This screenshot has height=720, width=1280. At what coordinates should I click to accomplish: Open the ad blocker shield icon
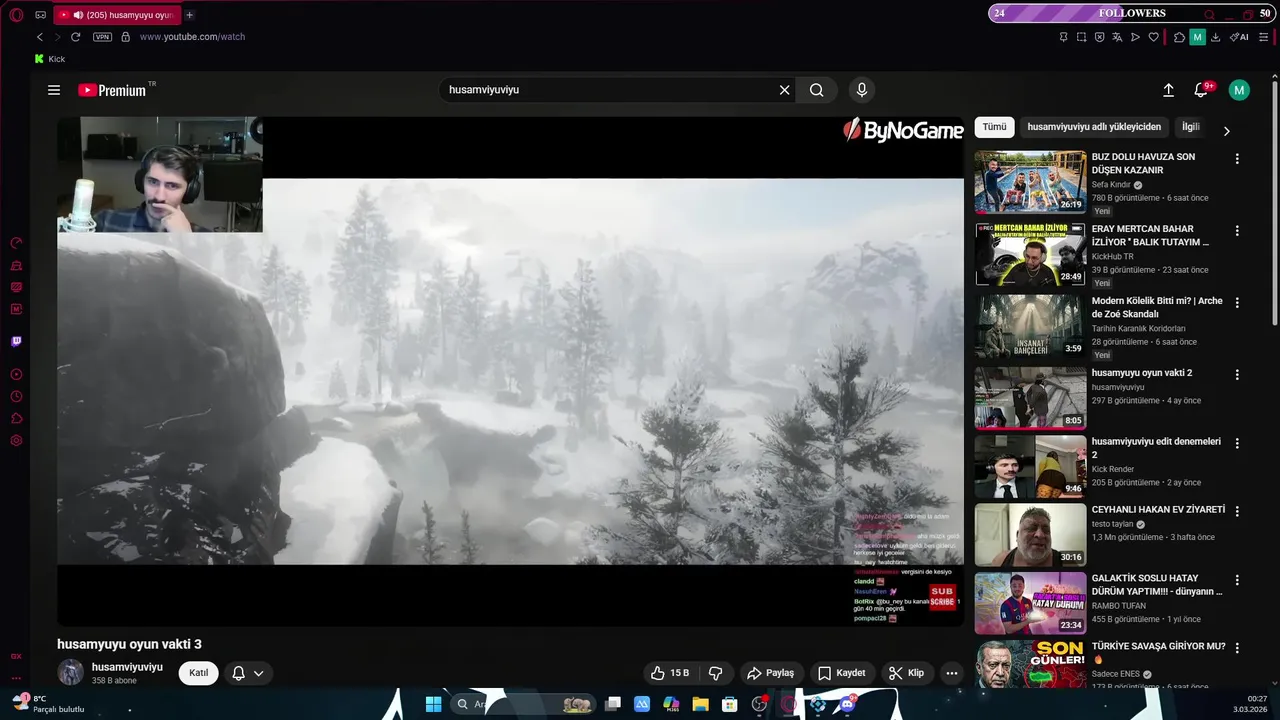tap(1099, 37)
